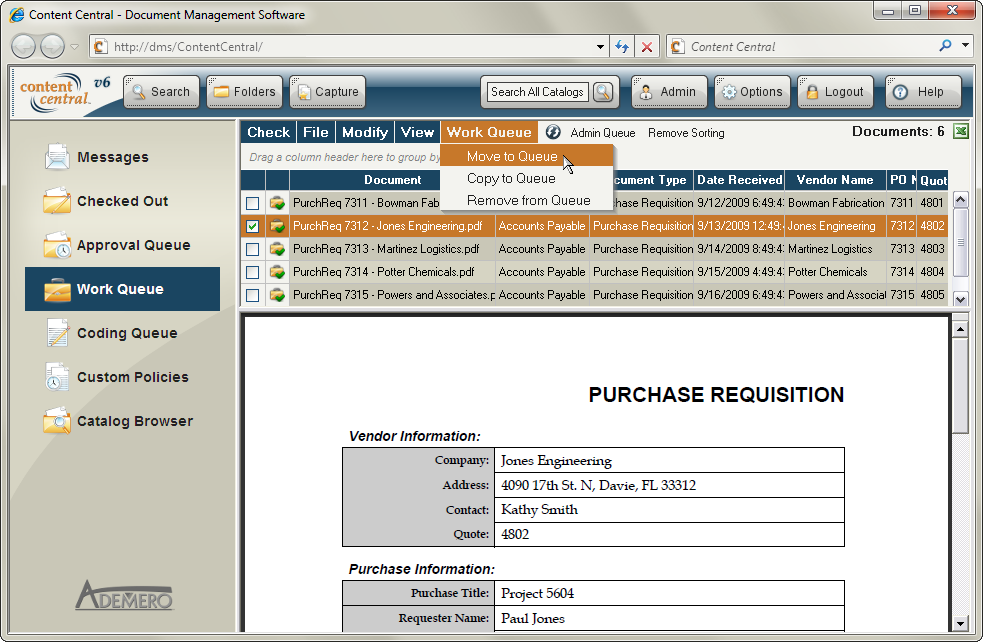Uncheck the box for PurchReq 7312 - Jones Engineering
The image size is (983, 642).
253,226
